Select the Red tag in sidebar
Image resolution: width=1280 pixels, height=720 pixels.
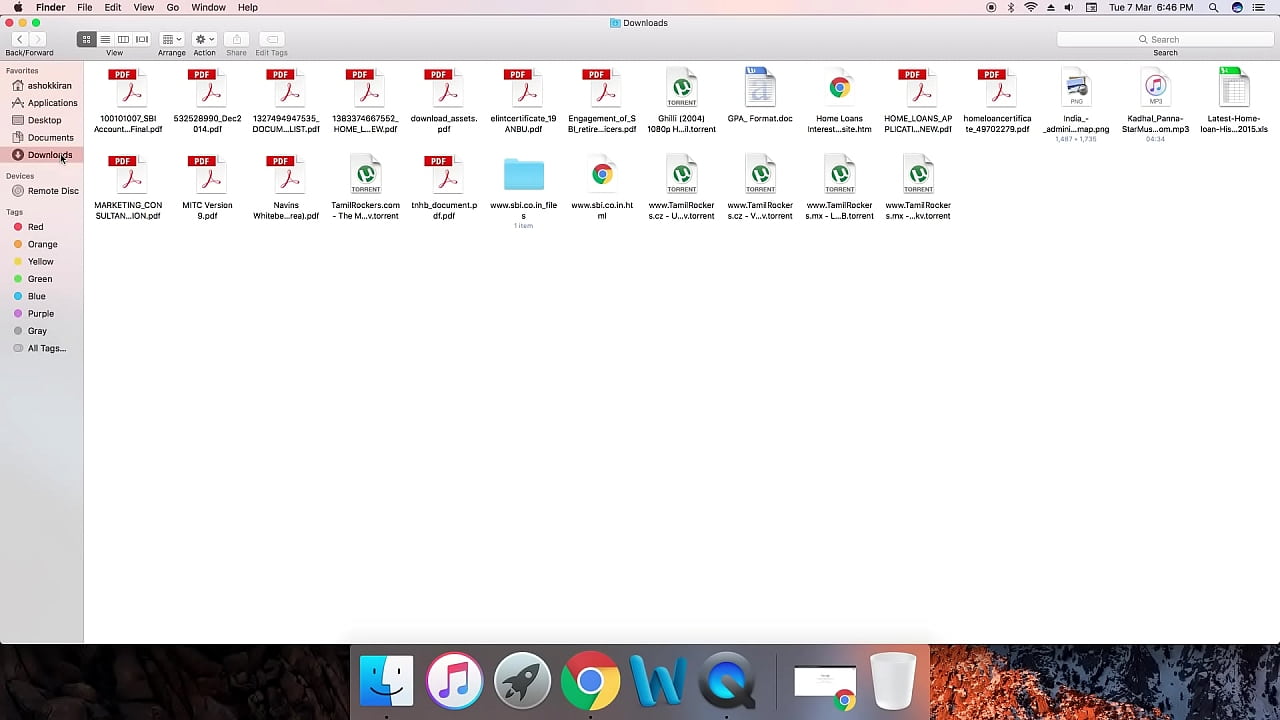(35, 227)
